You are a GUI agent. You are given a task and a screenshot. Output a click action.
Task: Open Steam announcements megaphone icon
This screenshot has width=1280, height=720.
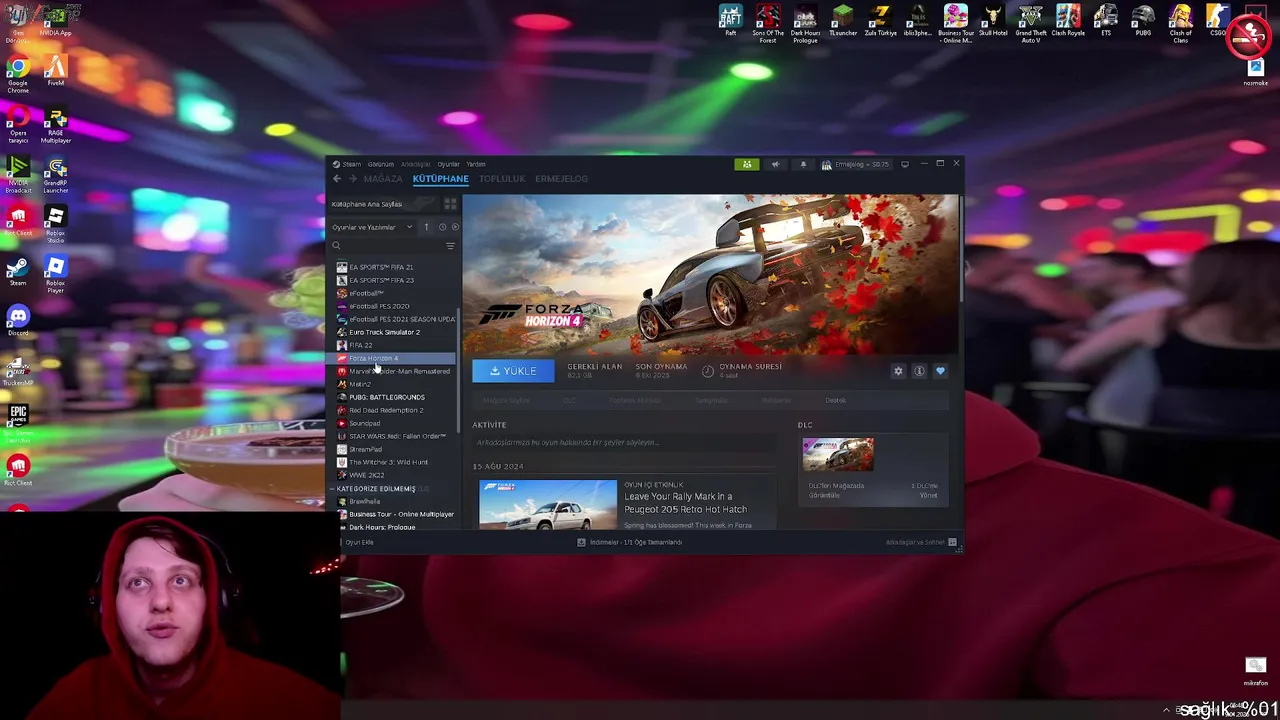pos(775,164)
